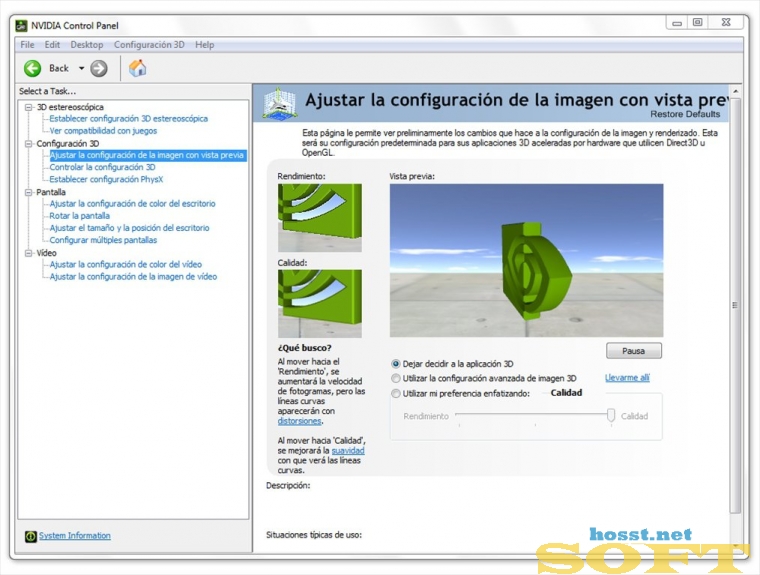Open the Help menu

tap(205, 45)
